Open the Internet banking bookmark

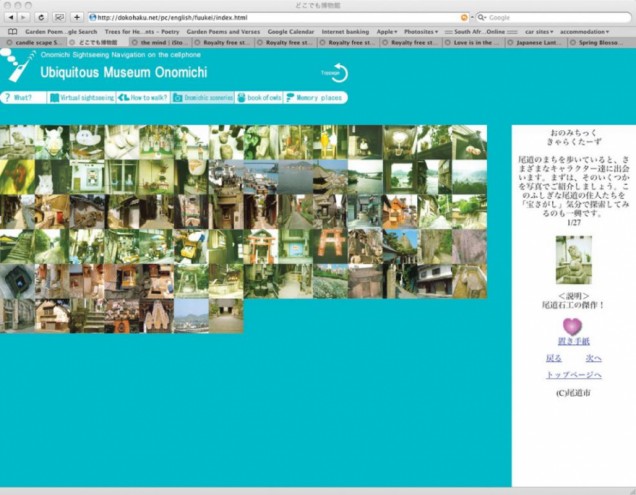point(345,32)
